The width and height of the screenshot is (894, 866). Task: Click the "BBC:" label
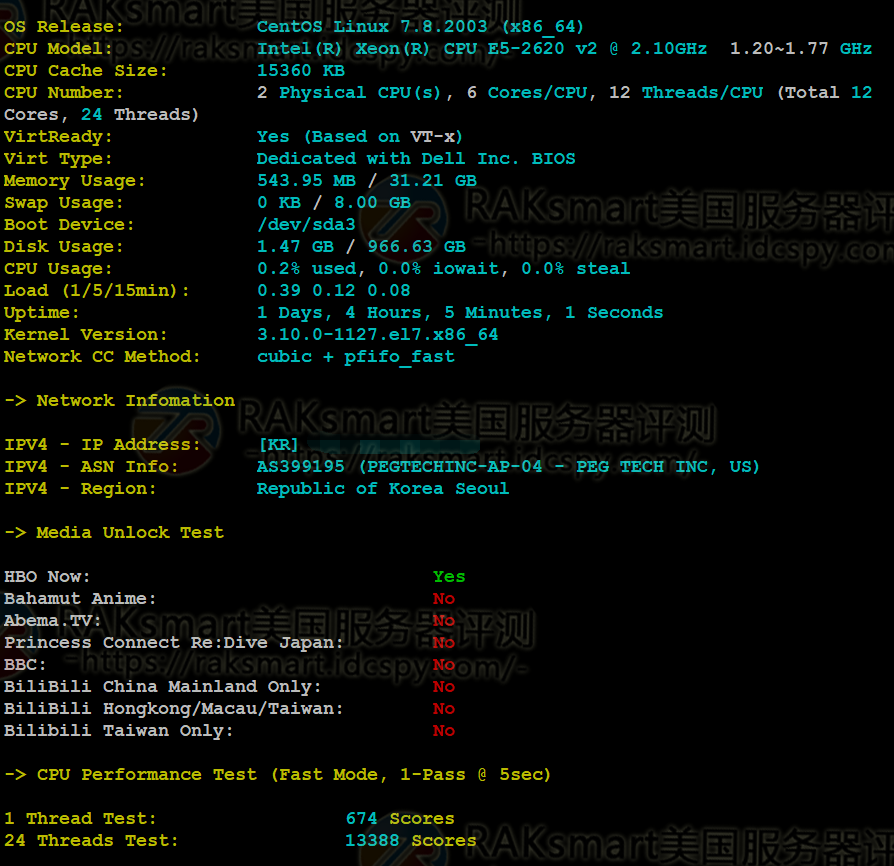click(25, 665)
